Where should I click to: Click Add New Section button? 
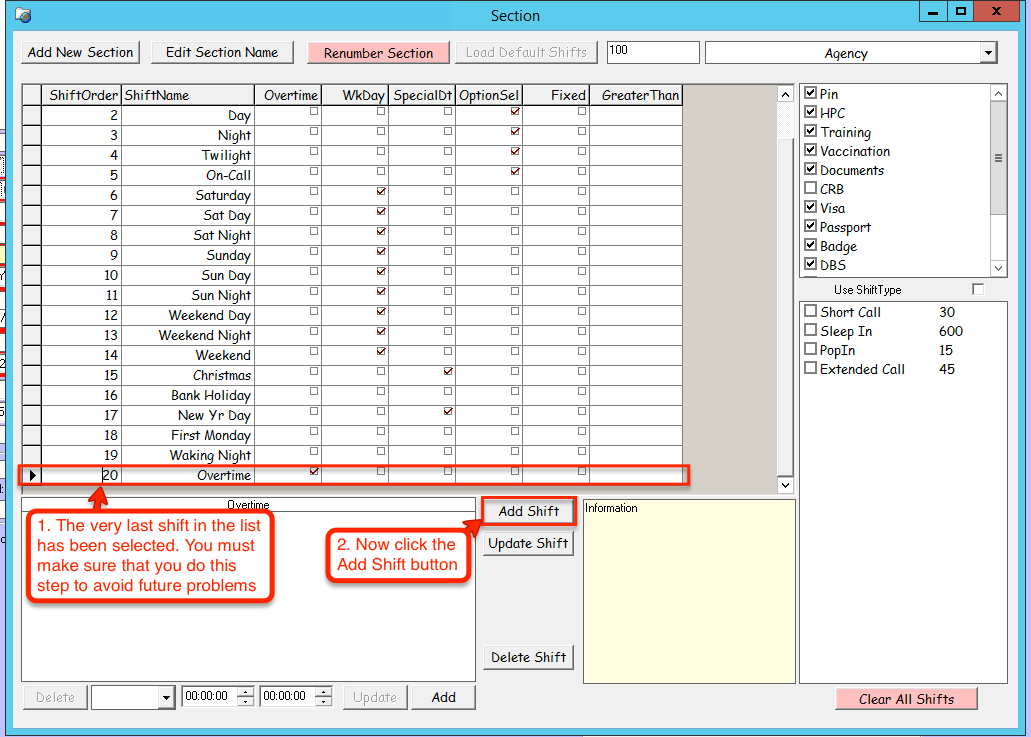pyautogui.click(x=81, y=52)
